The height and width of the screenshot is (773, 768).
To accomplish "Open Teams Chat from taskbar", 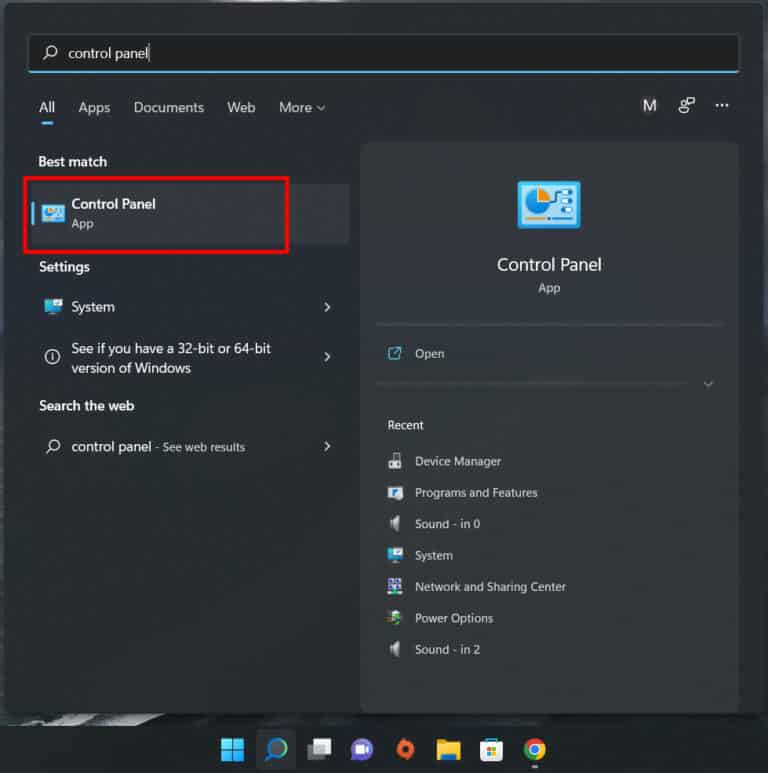I will pyautogui.click(x=362, y=749).
